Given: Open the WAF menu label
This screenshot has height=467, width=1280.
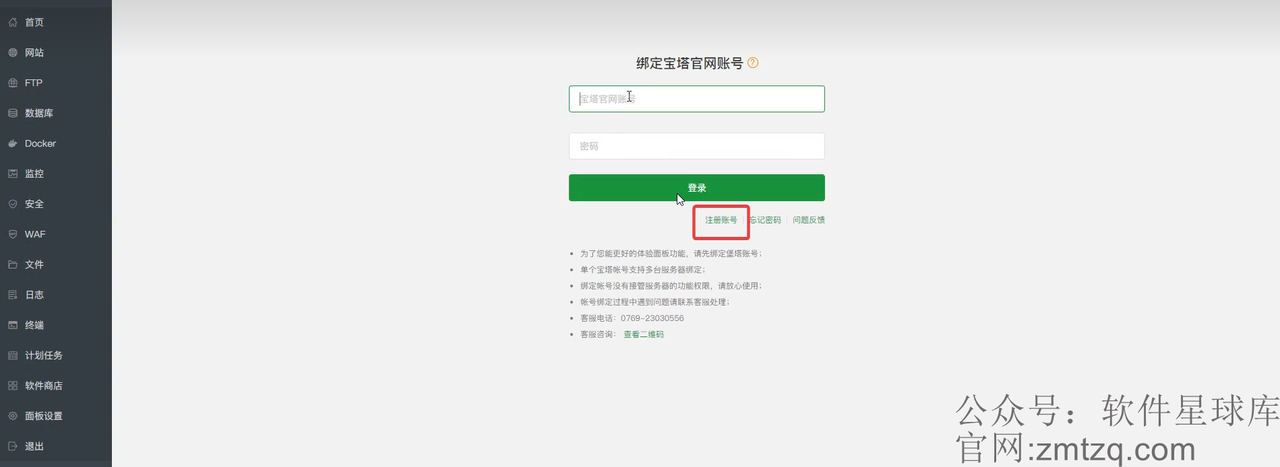Looking at the screenshot, I should [35, 234].
